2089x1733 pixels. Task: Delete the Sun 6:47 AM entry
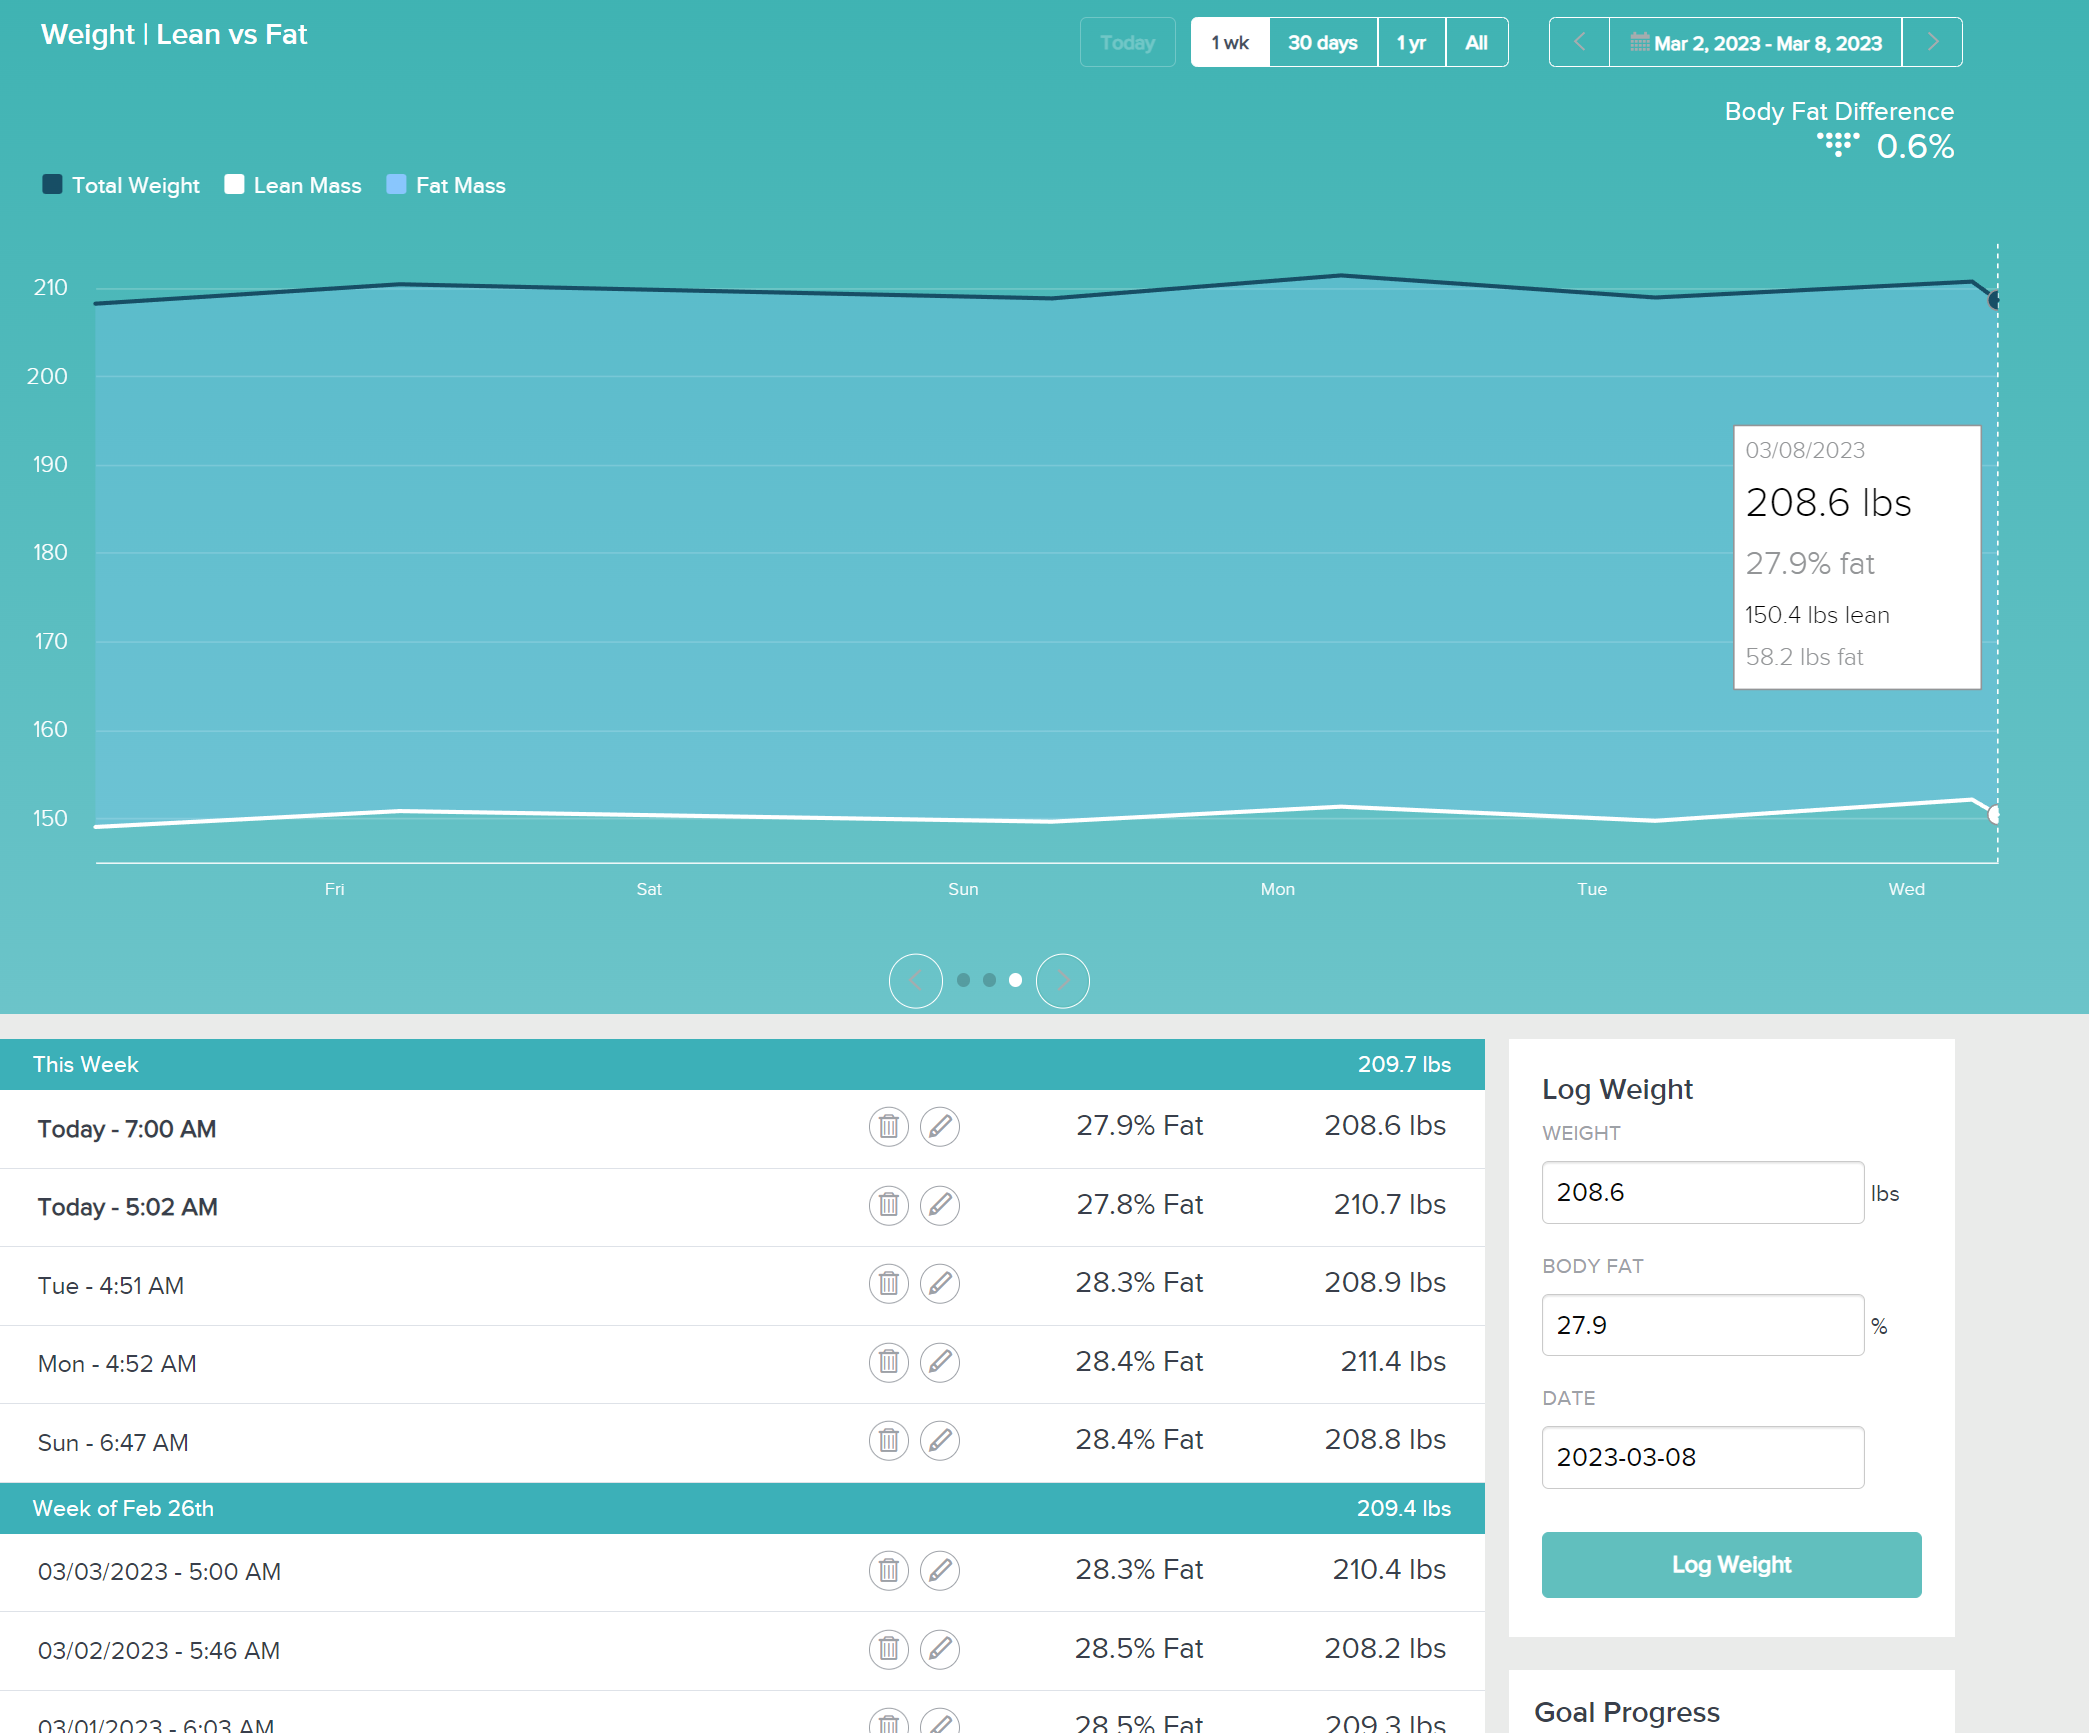click(x=888, y=1441)
